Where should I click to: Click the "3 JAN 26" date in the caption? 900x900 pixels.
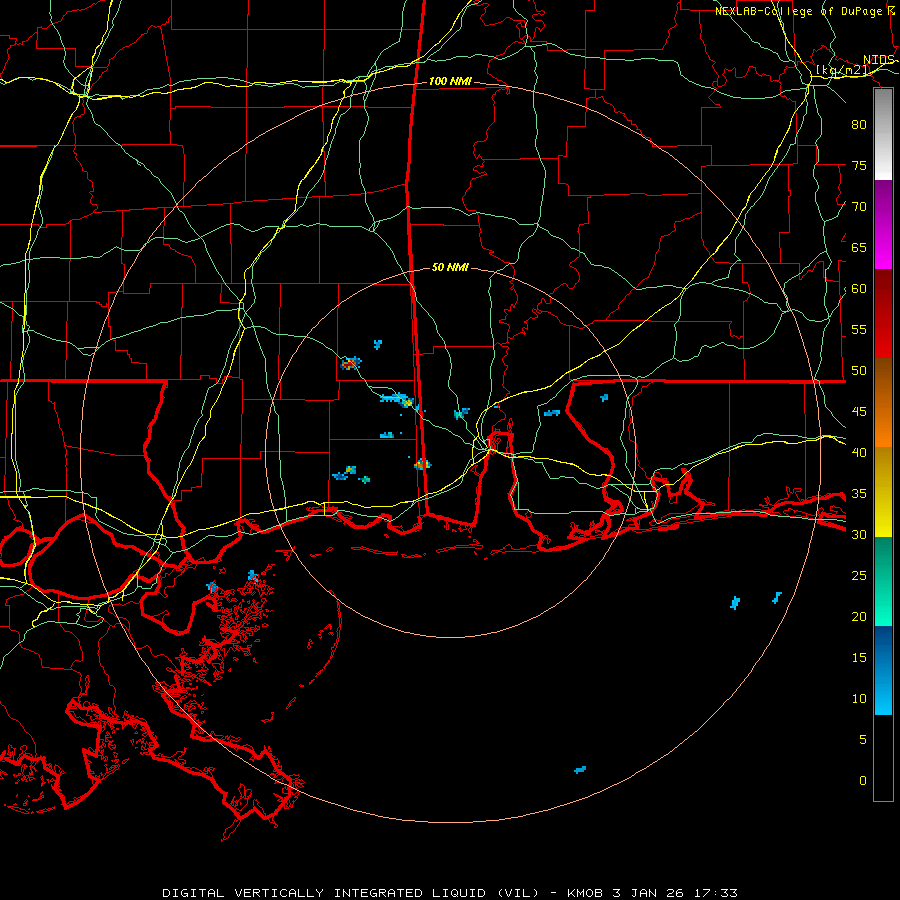[x=648, y=893]
